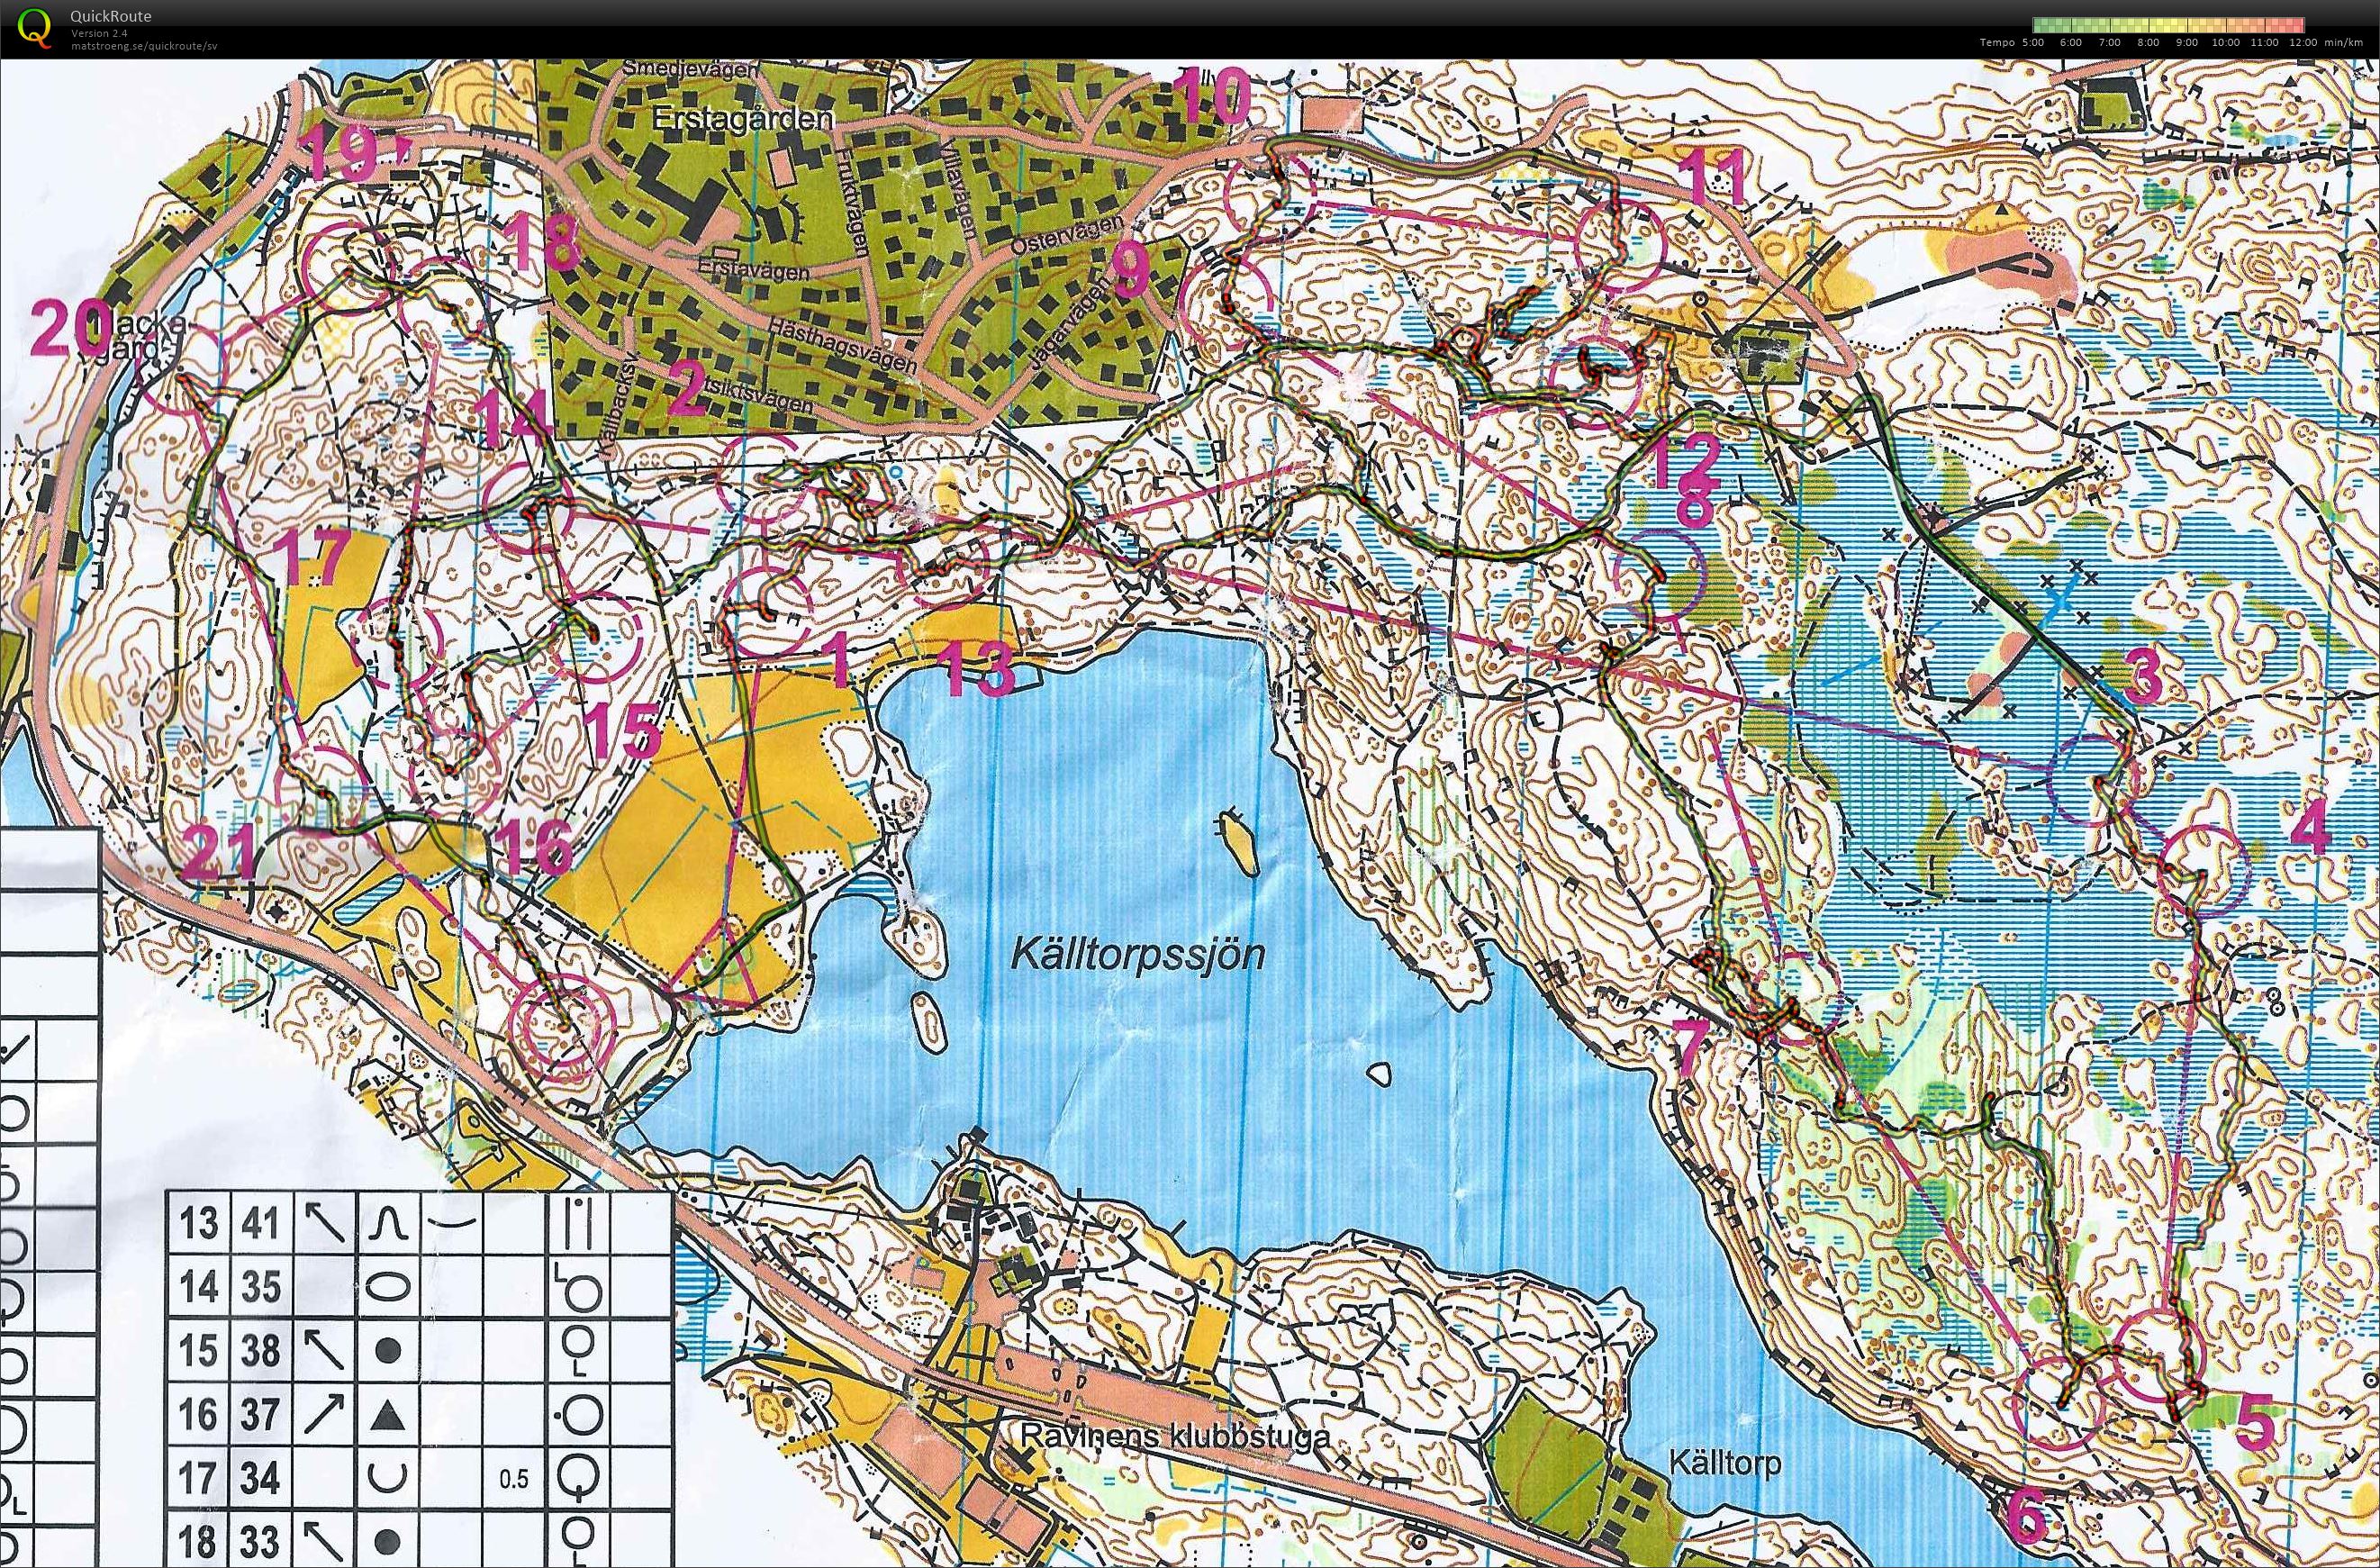Click the northeast arrow in row 16
Screen dimensions: 2380x1568
tap(325, 1414)
